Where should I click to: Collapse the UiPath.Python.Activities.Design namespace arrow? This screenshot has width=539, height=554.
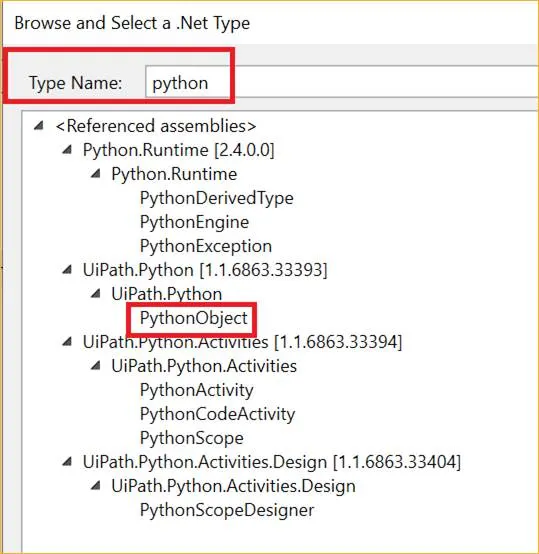point(96,485)
